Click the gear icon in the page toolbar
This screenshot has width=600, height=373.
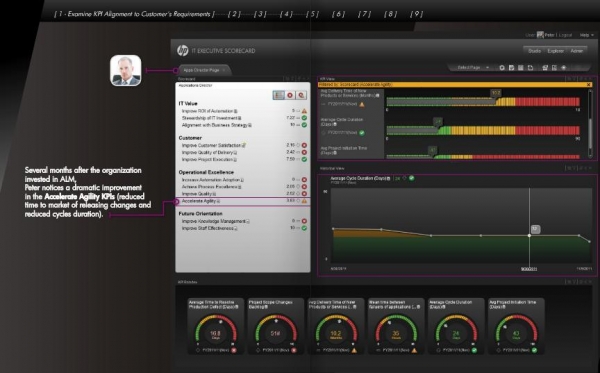[x=502, y=68]
